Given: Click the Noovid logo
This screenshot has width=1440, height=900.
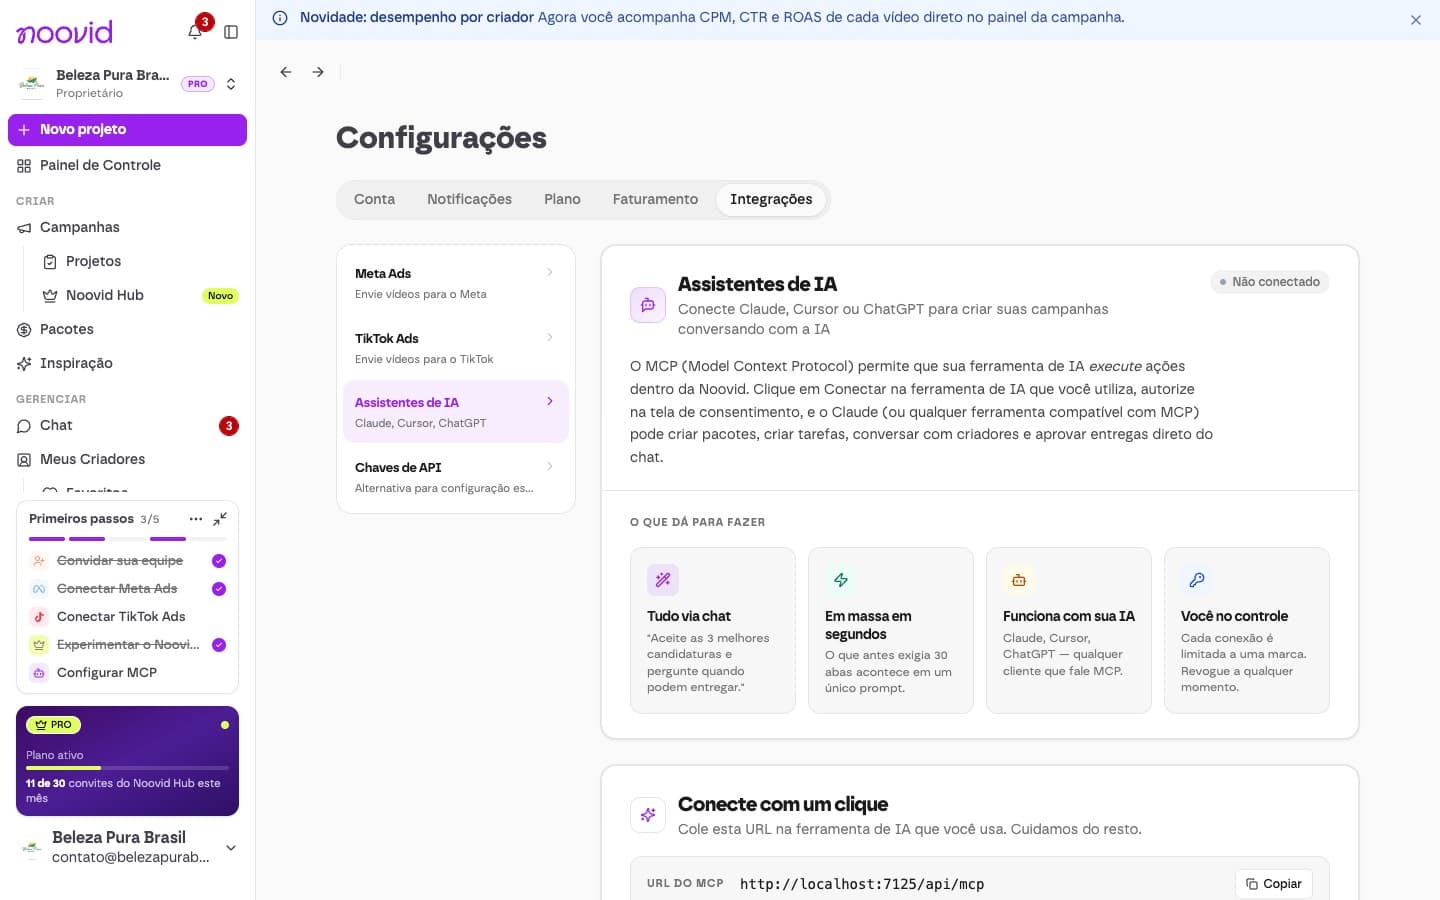Looking at the screenshot, I should tap(65, 32).
